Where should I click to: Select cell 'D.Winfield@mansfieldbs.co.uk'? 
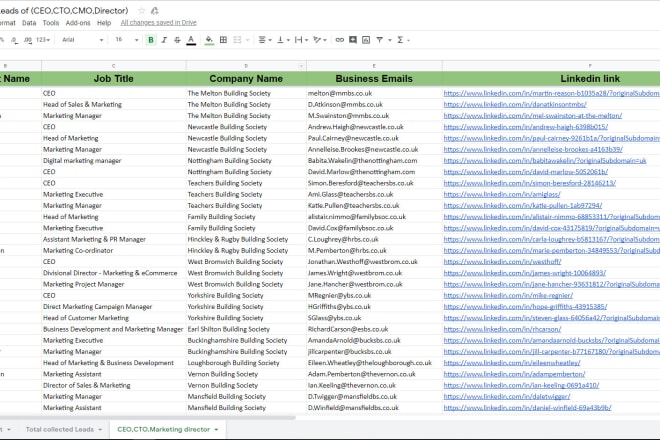[x=374, y=408]
